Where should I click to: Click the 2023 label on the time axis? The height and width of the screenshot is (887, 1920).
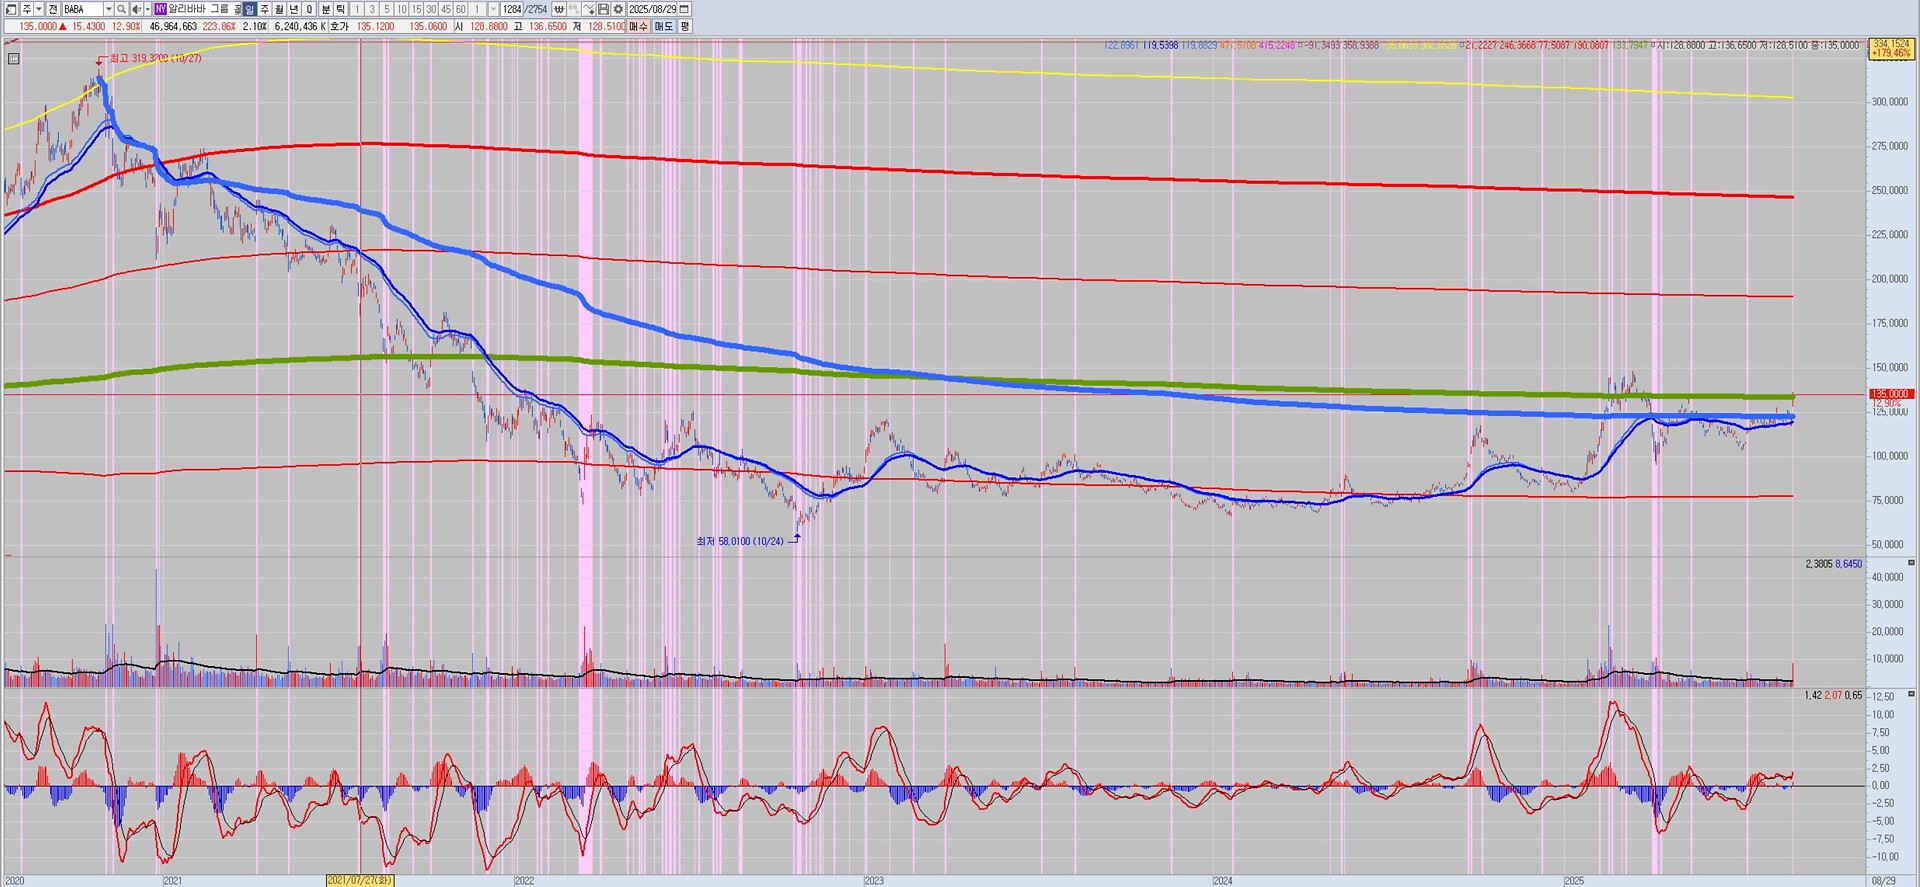tap(873, 881)
